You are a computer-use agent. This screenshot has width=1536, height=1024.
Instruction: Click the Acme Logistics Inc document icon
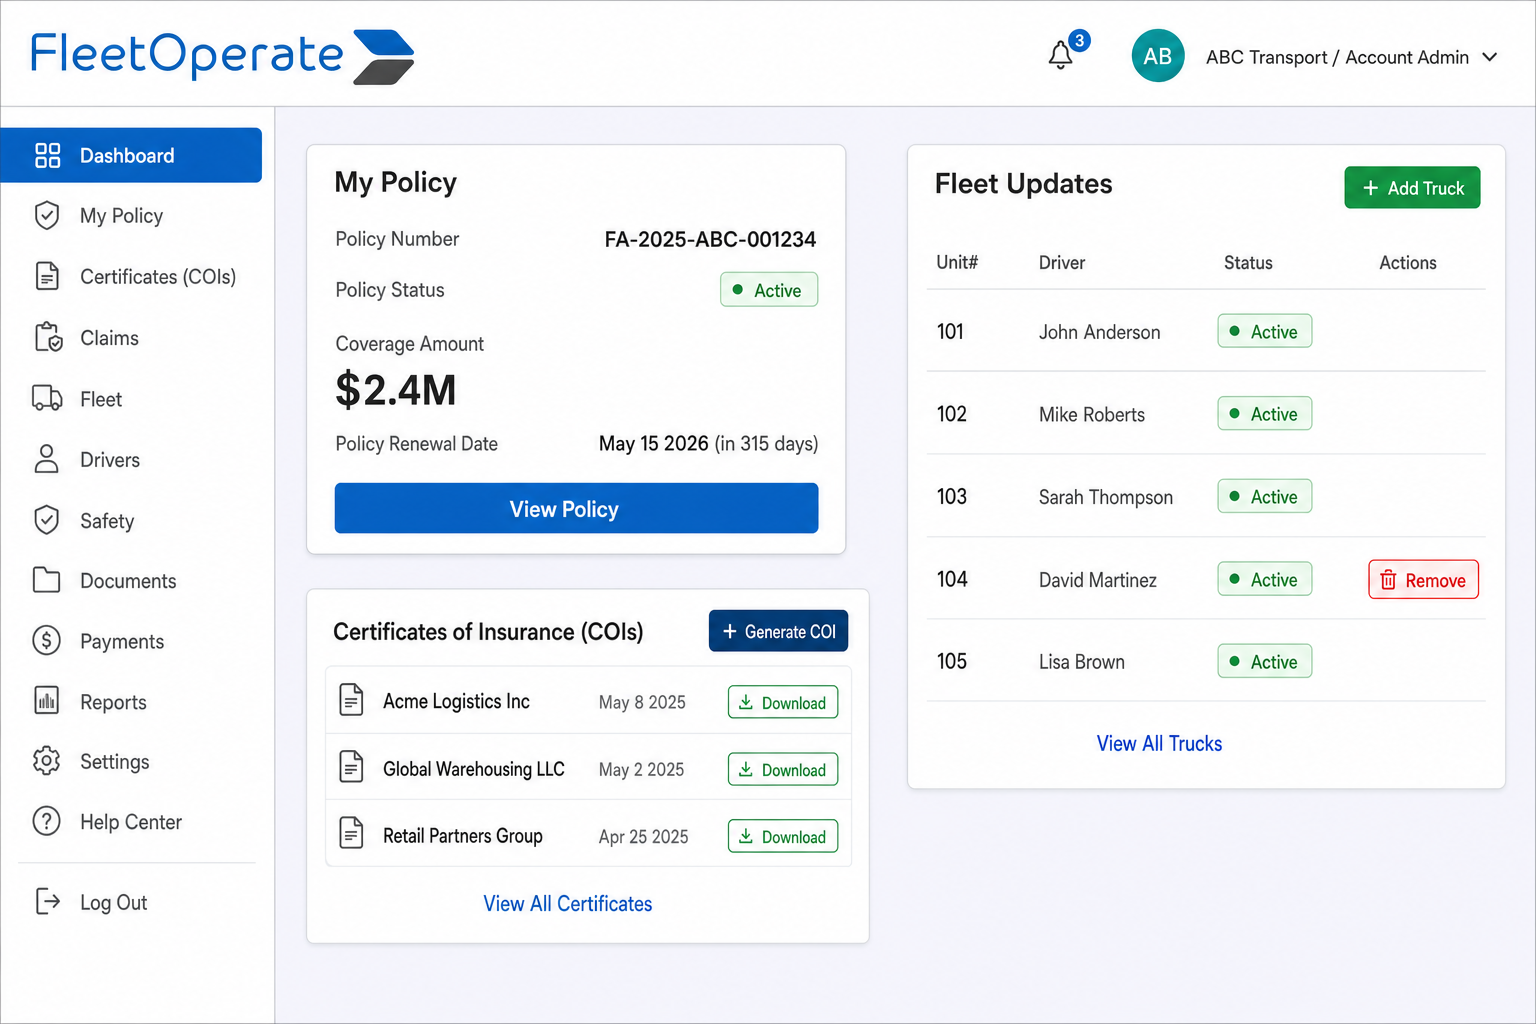tap(352, 700)
